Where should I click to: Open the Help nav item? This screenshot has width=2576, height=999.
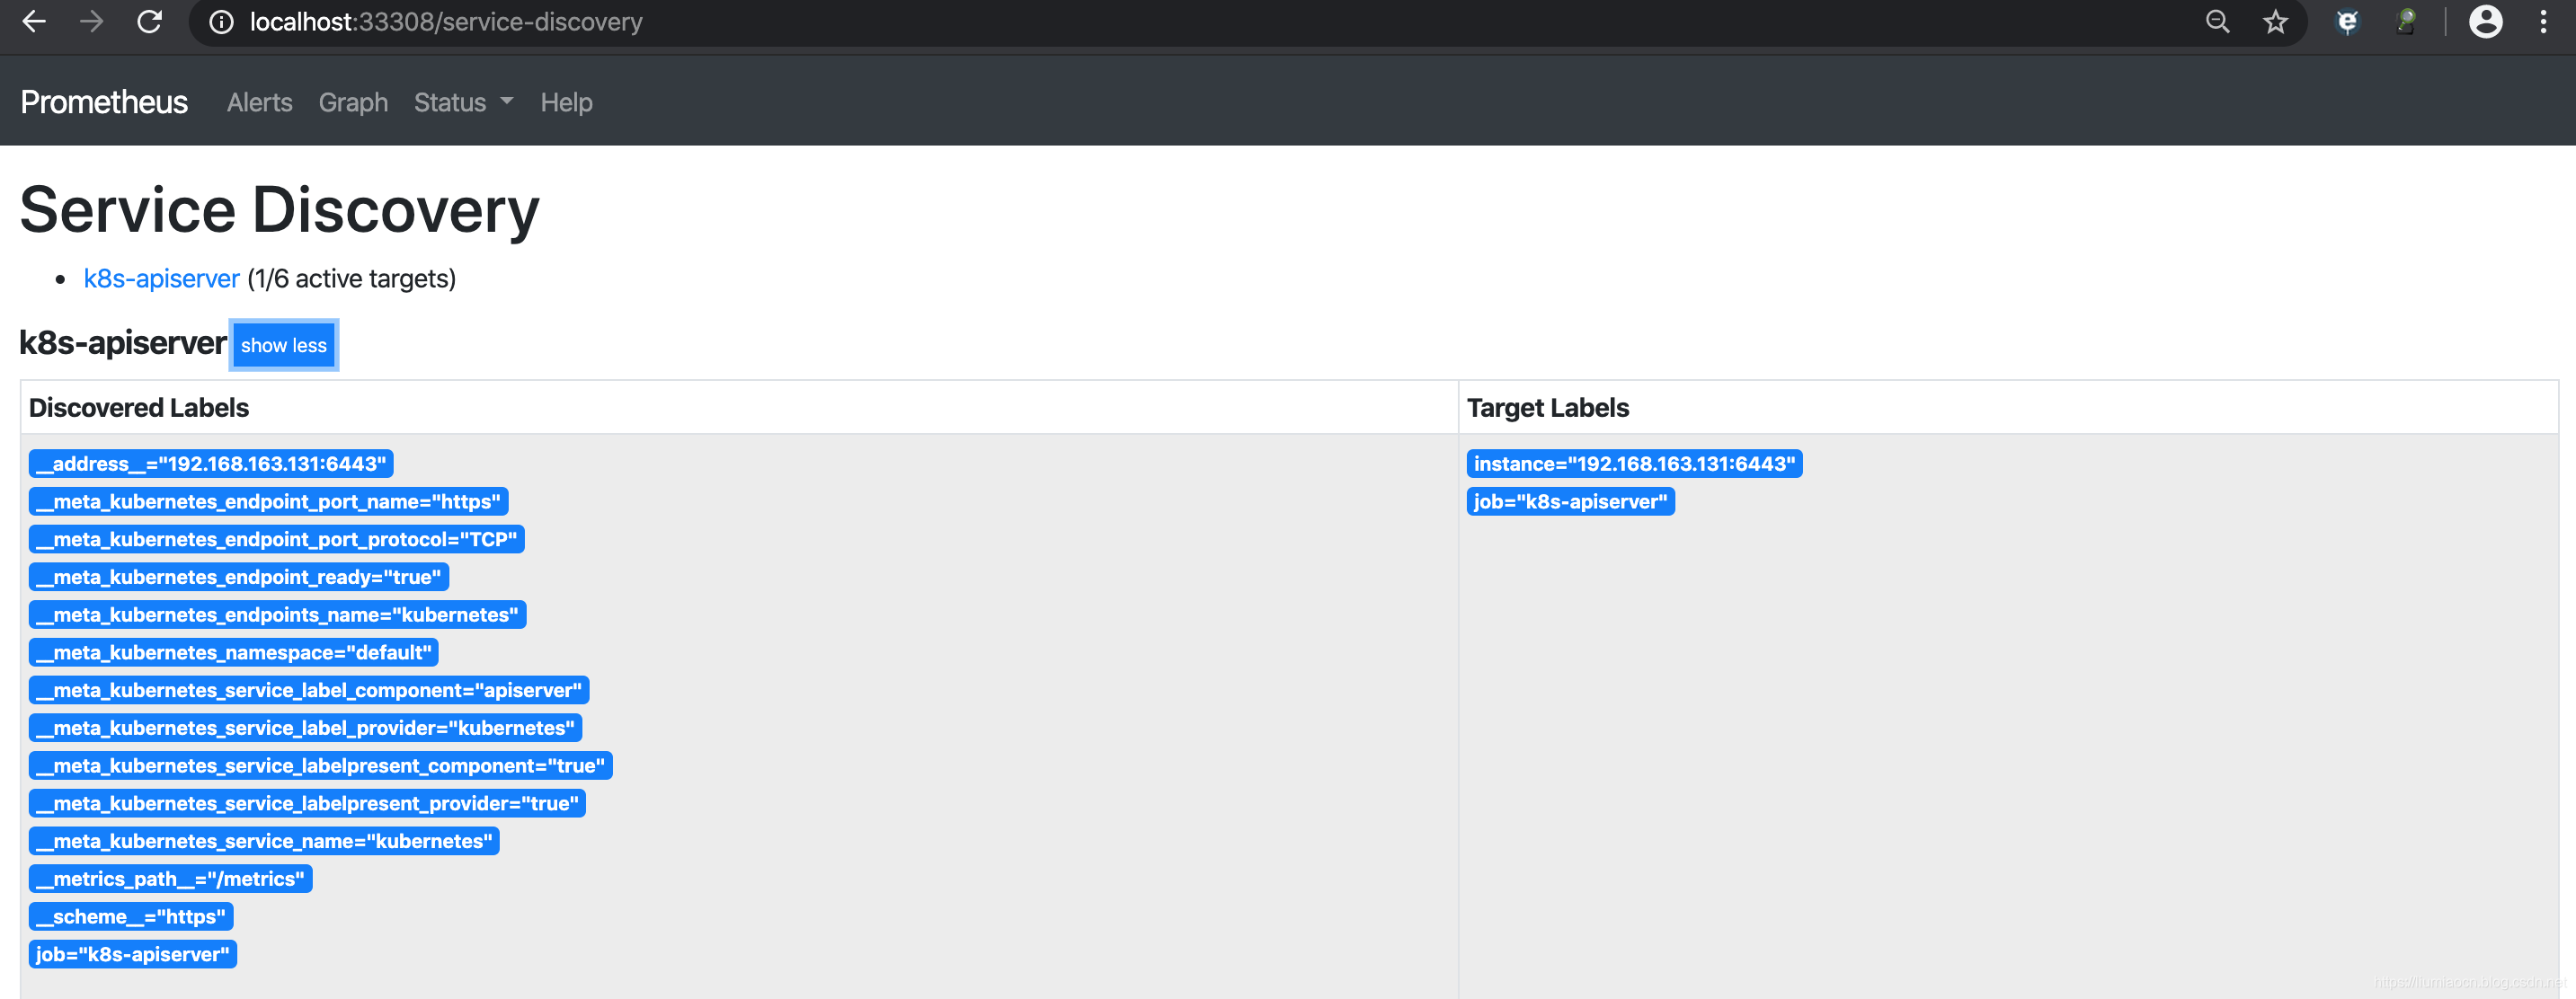click(x=566, y=102)
